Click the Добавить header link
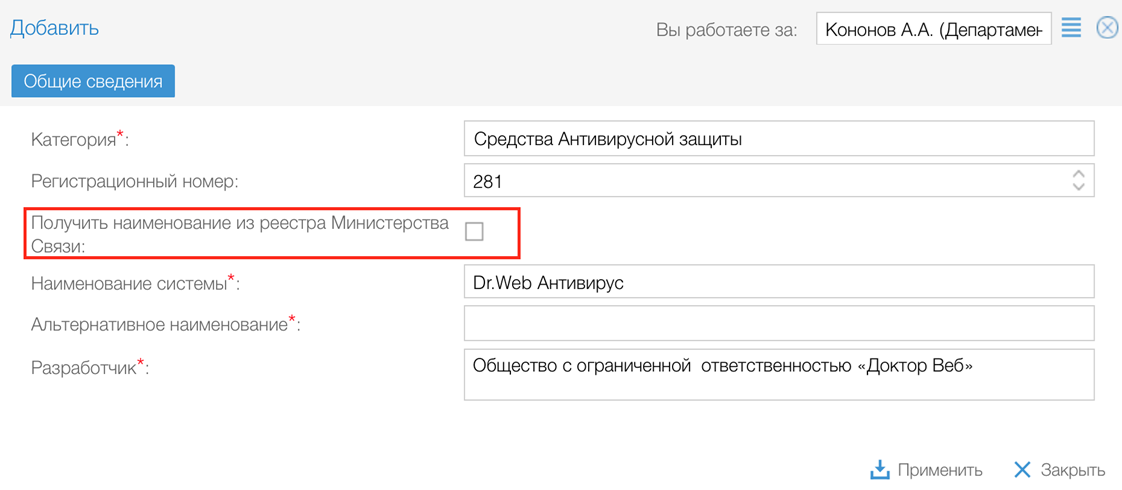Image resolution: width=1122 pixels, height=490 pixels. [54, 28]
